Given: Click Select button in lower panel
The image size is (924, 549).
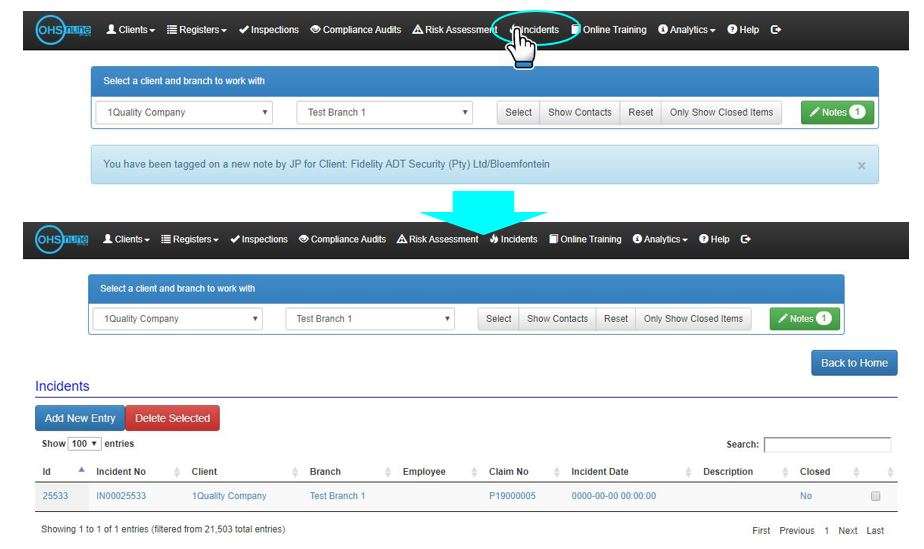Looking at the screenshot, I should (x=499, y=319).
